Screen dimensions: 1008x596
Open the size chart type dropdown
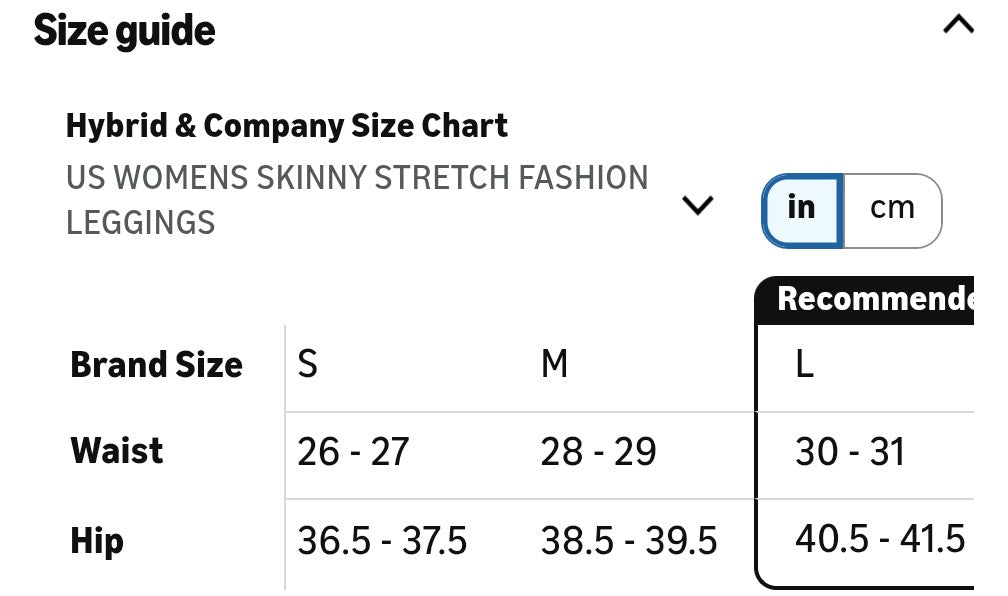tap(696, 205)
